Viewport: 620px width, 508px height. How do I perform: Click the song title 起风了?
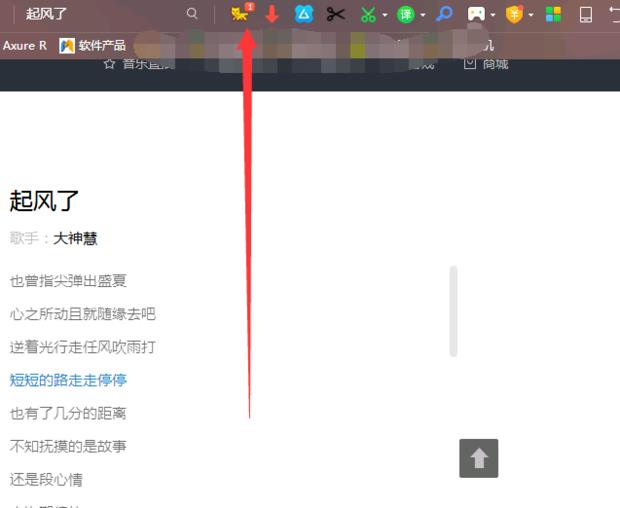44,200
